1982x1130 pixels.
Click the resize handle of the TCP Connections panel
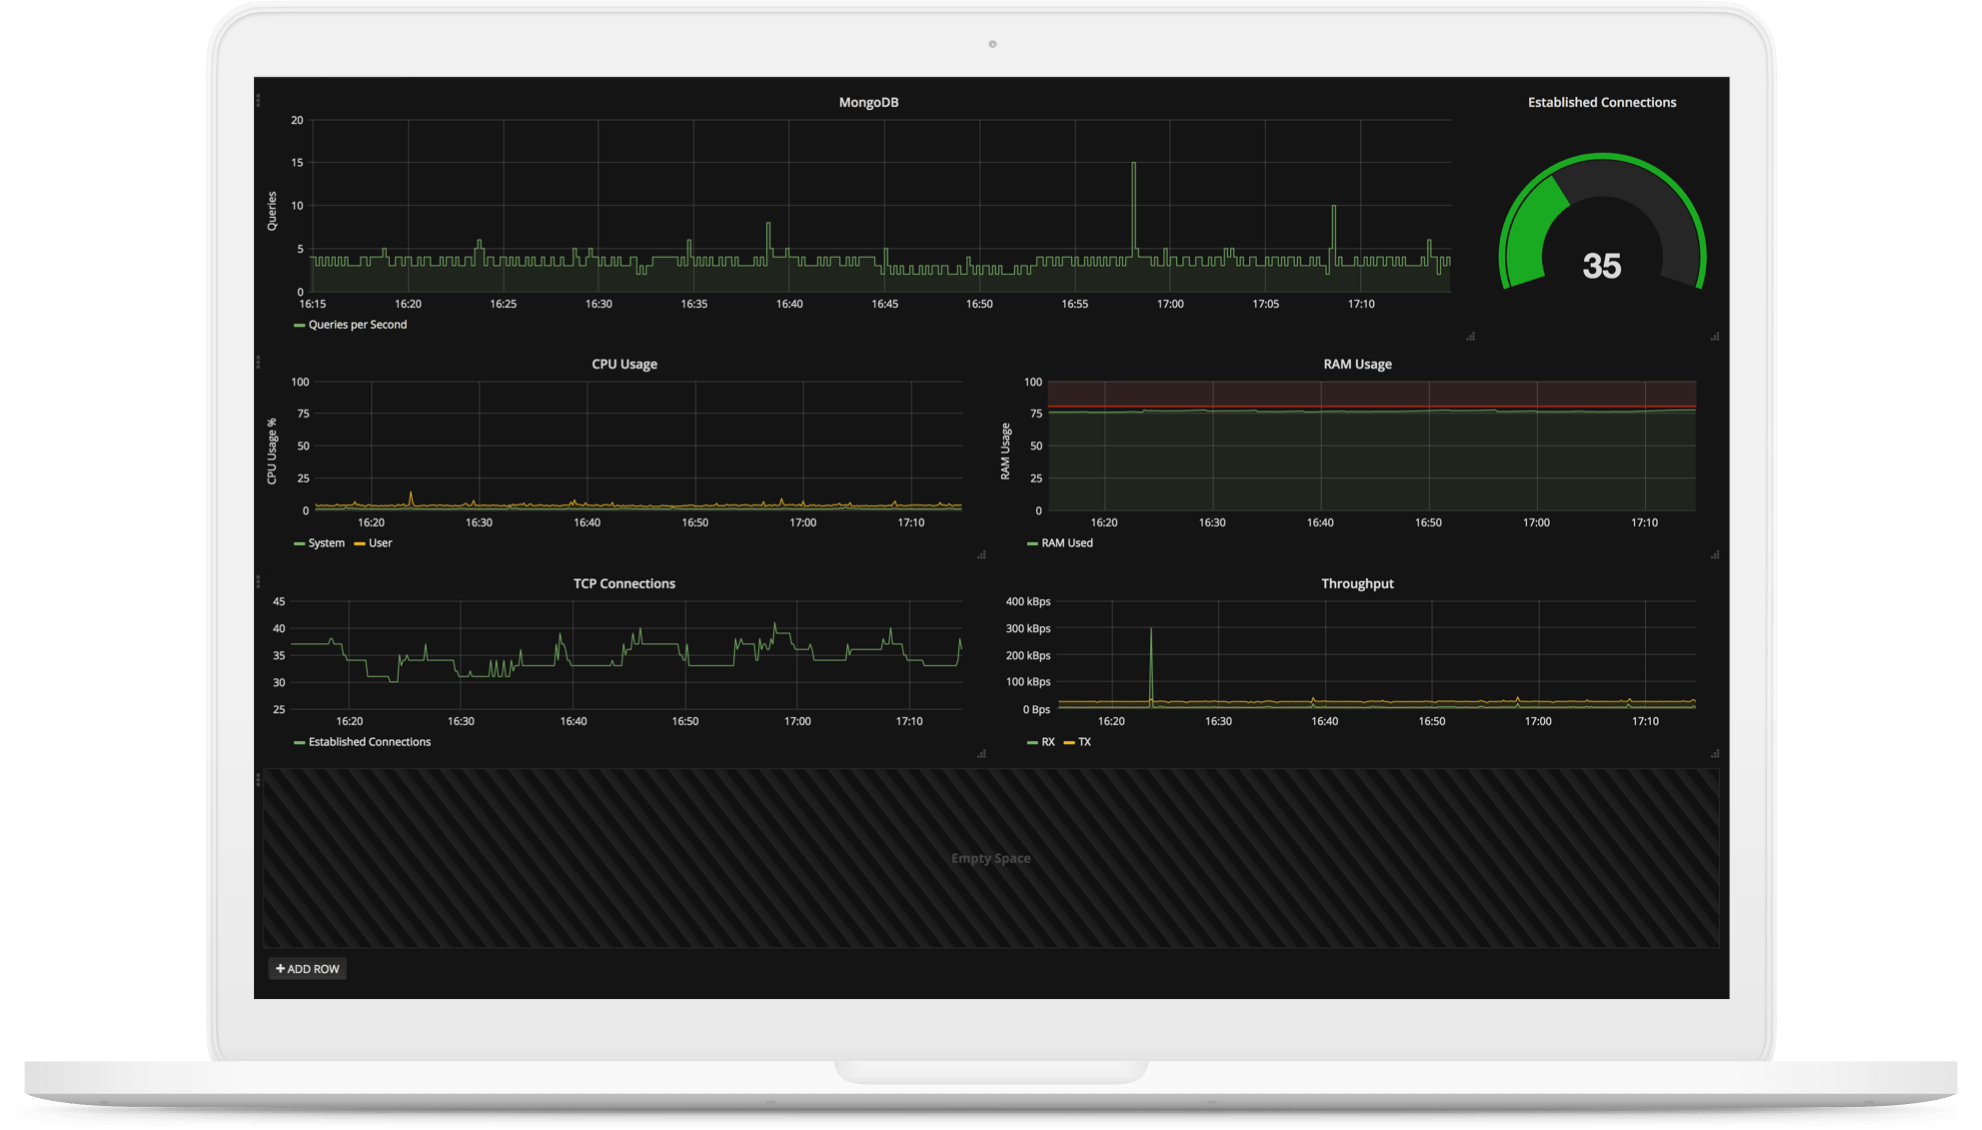click(x=981, y=754)
